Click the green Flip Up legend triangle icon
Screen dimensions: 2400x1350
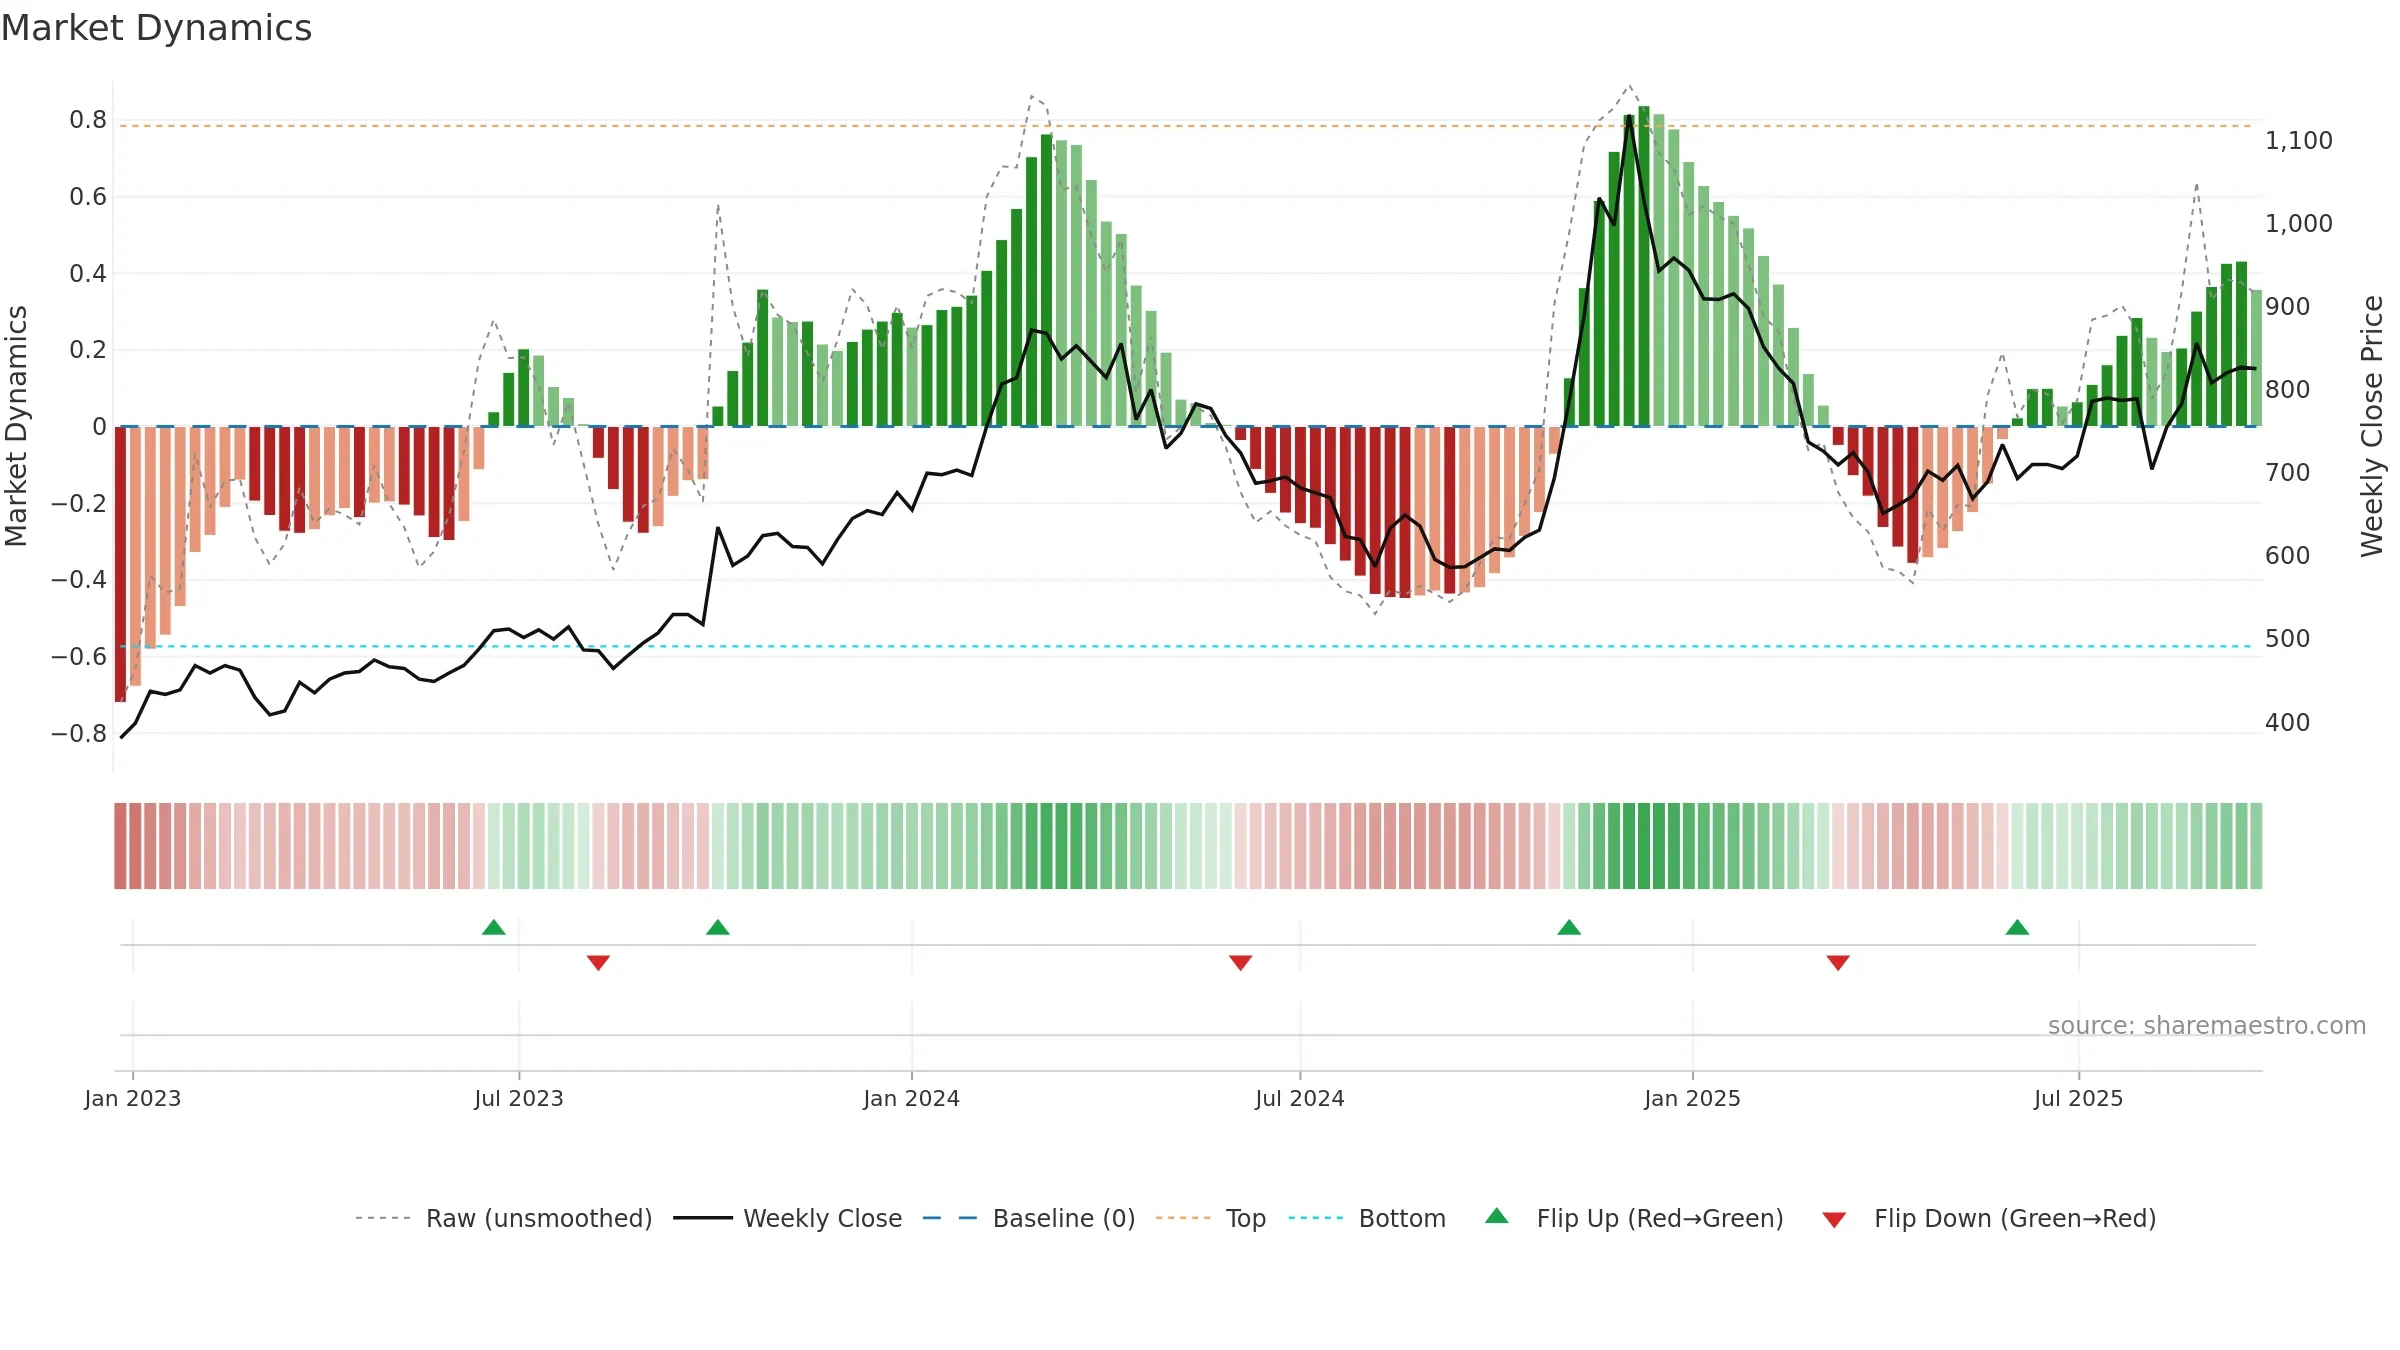pos(1497,1216)
